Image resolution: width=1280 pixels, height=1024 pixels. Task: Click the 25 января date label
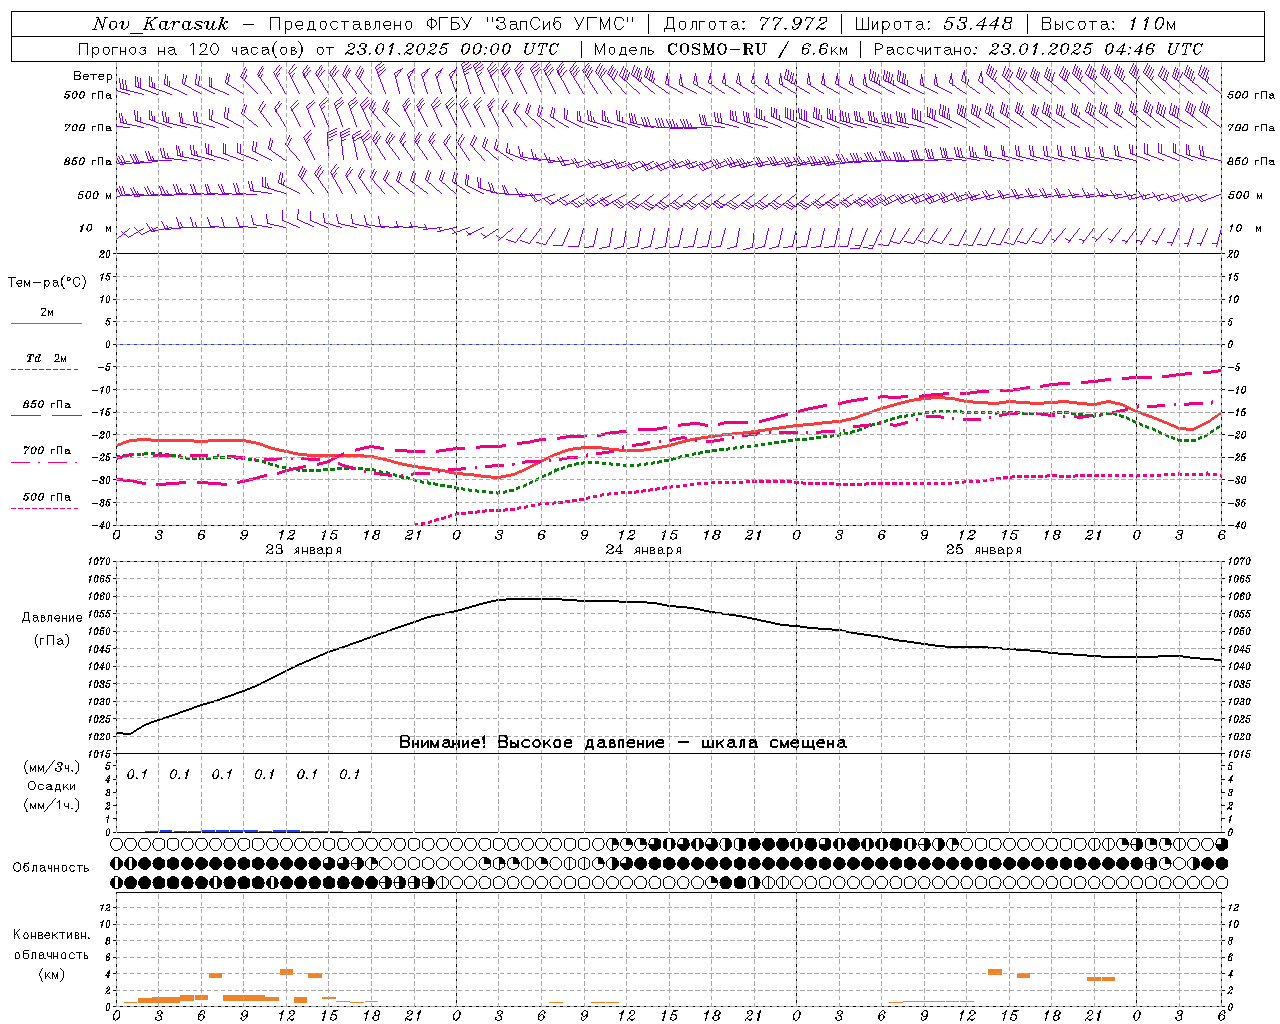coord(984,550)
